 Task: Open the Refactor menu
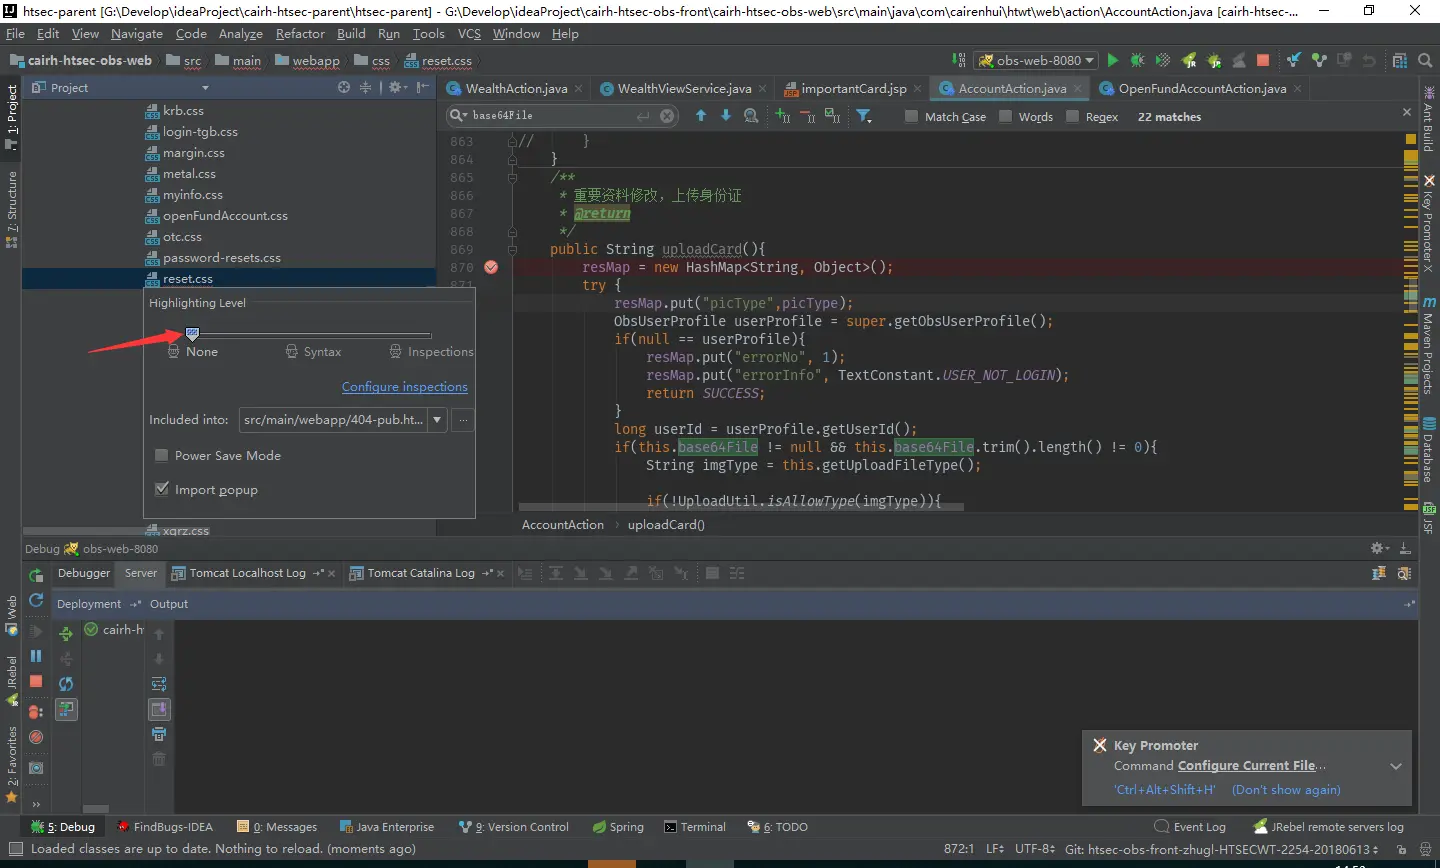(x=300, y=34)
